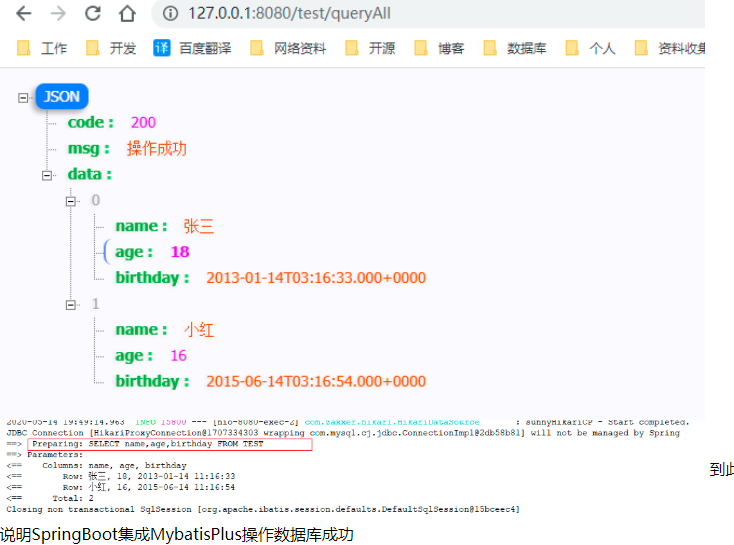Collapse the data array node
734x545 pixels.
point(47,176)
